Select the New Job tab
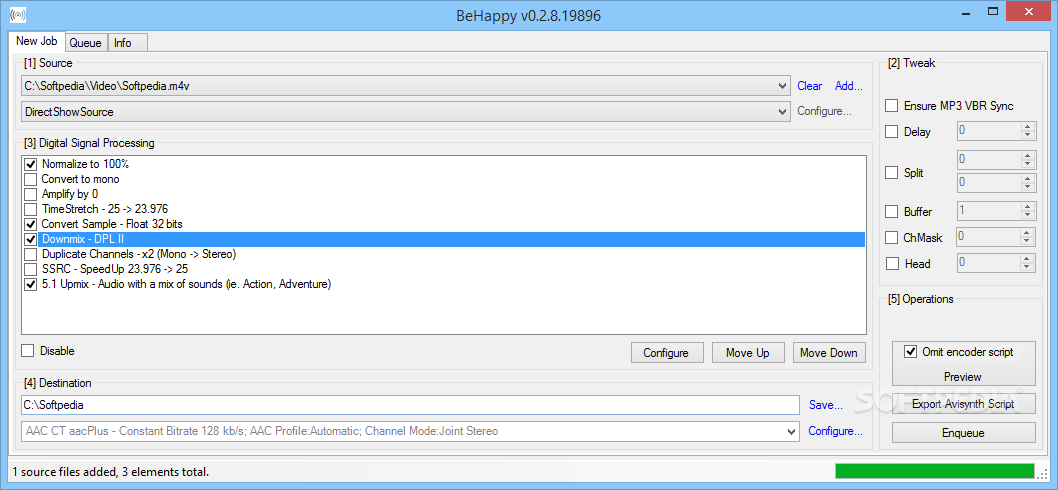 (37, 40)
